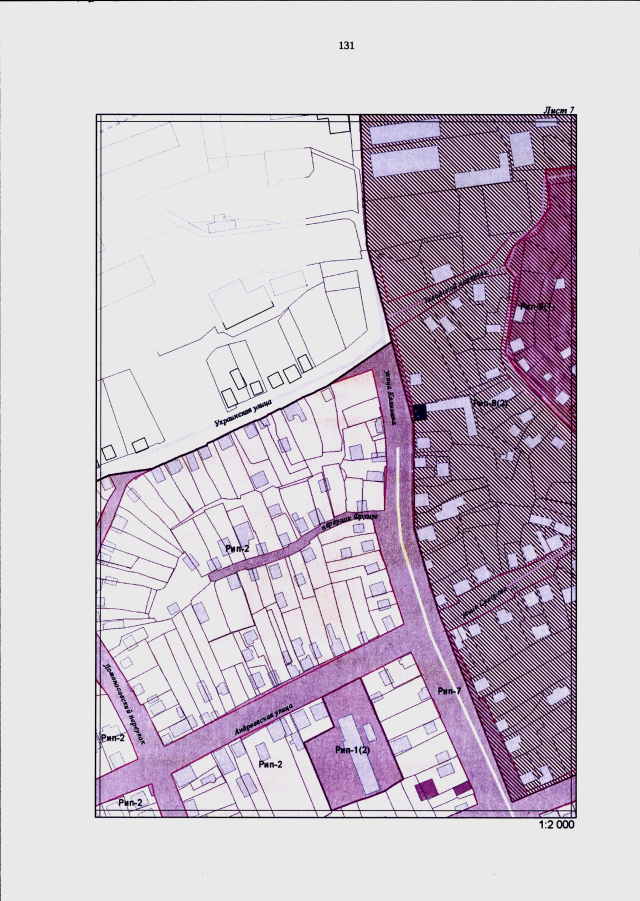This screenshot has width=640, height=901.
Task: Click the 1:2 000 scale label
Action: click(x=556, y=825)
